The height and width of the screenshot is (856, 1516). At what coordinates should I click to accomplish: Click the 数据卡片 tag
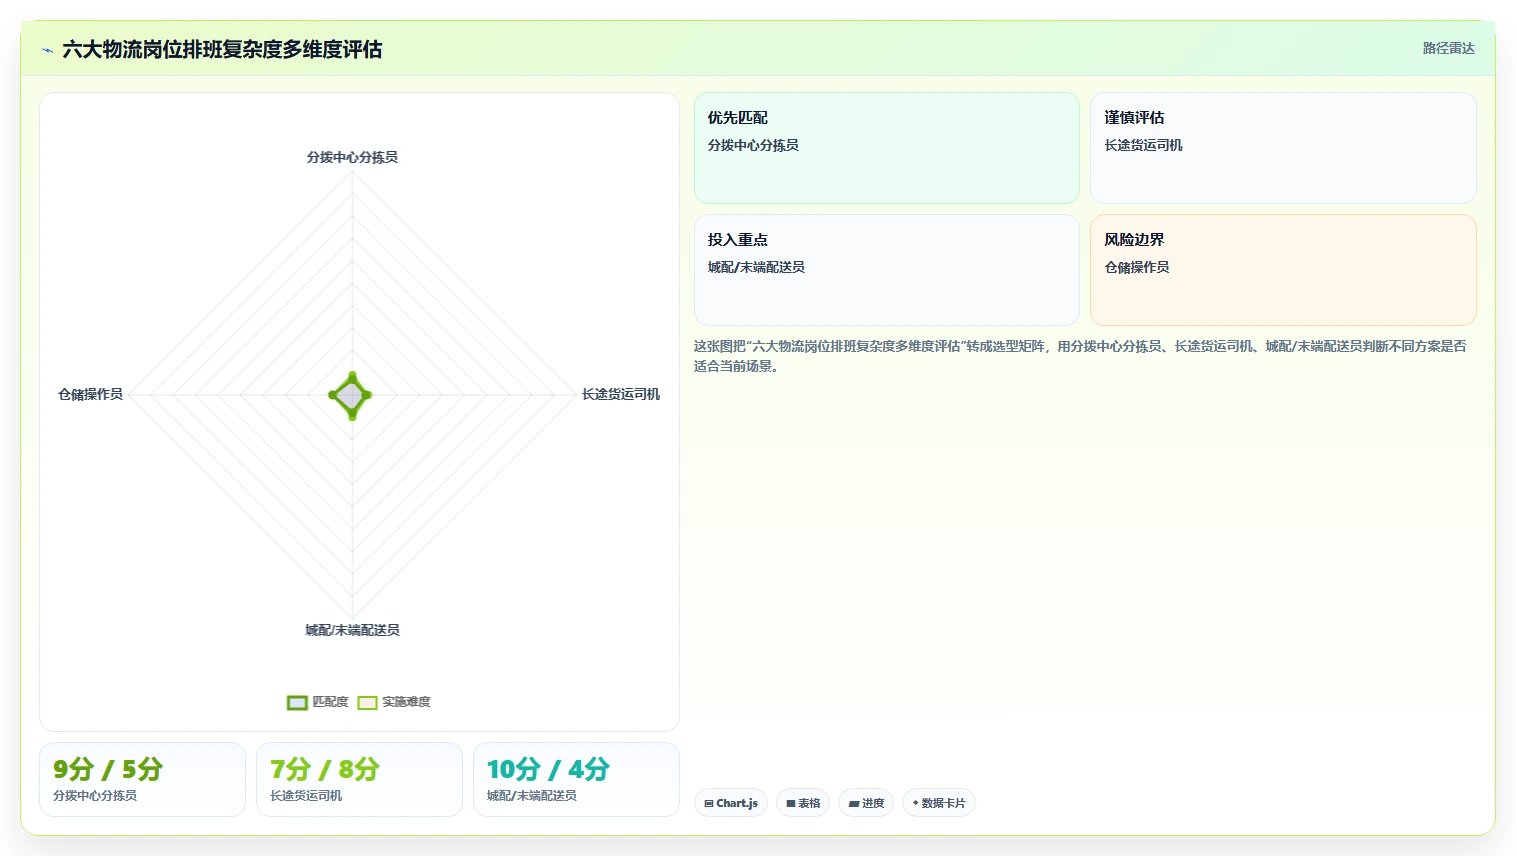point(939,803)
